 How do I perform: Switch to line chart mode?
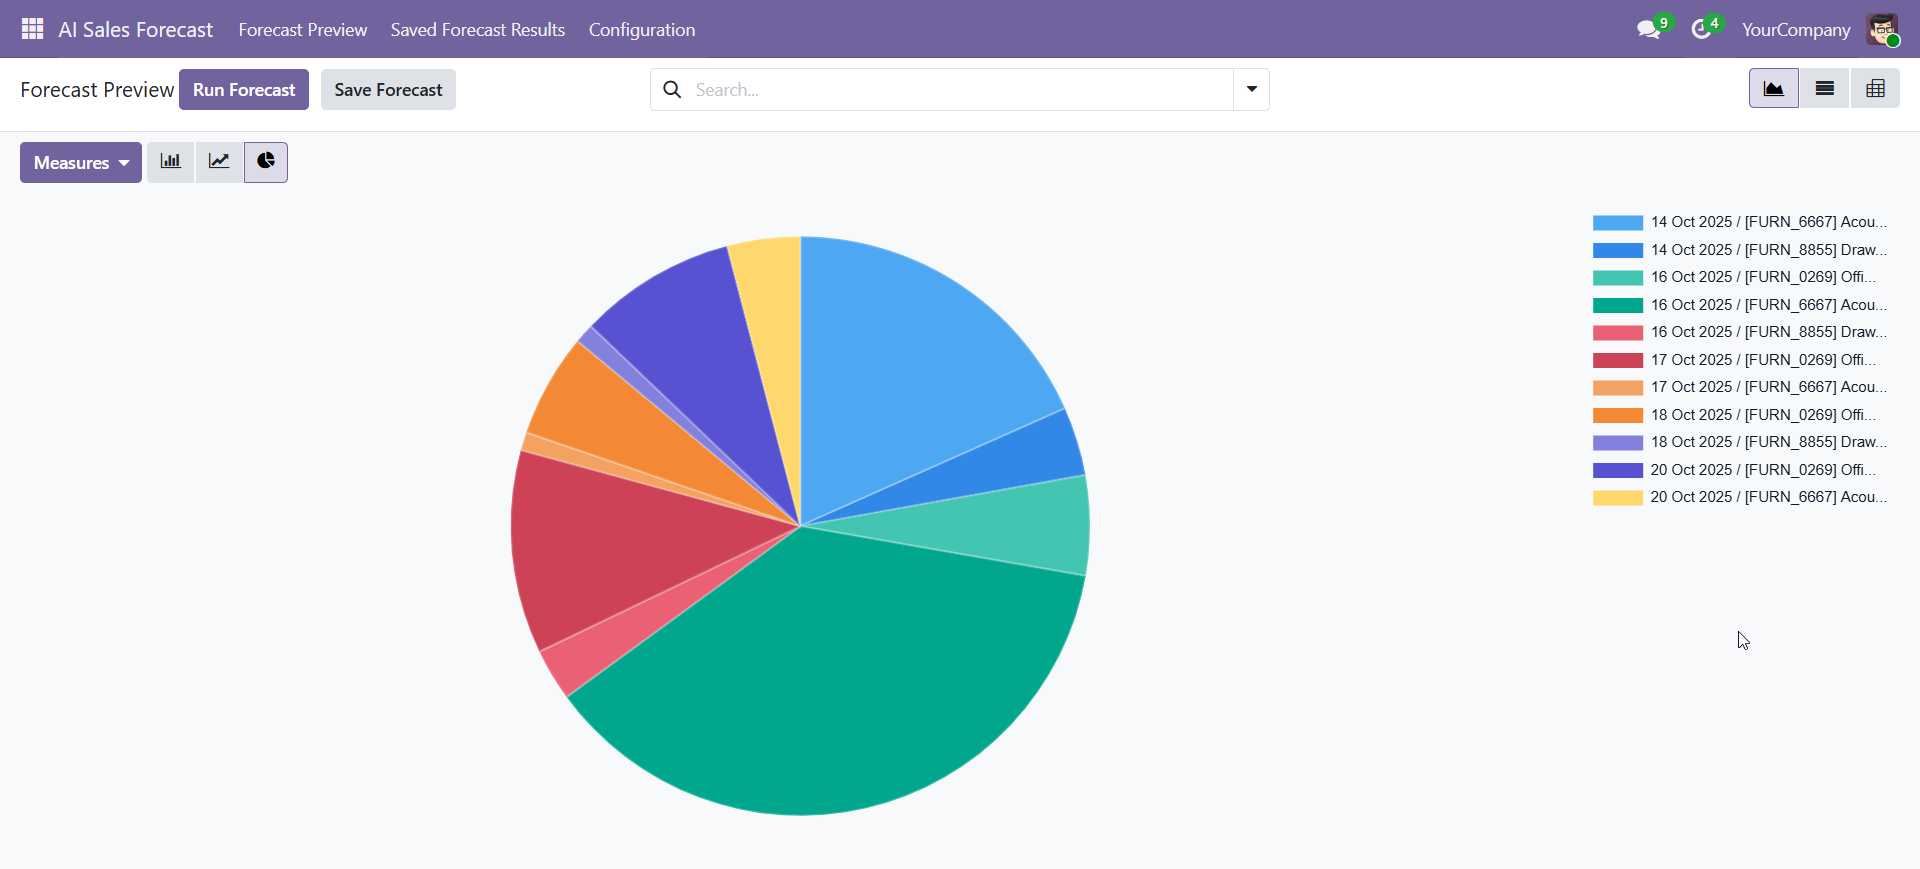point(219,162)
